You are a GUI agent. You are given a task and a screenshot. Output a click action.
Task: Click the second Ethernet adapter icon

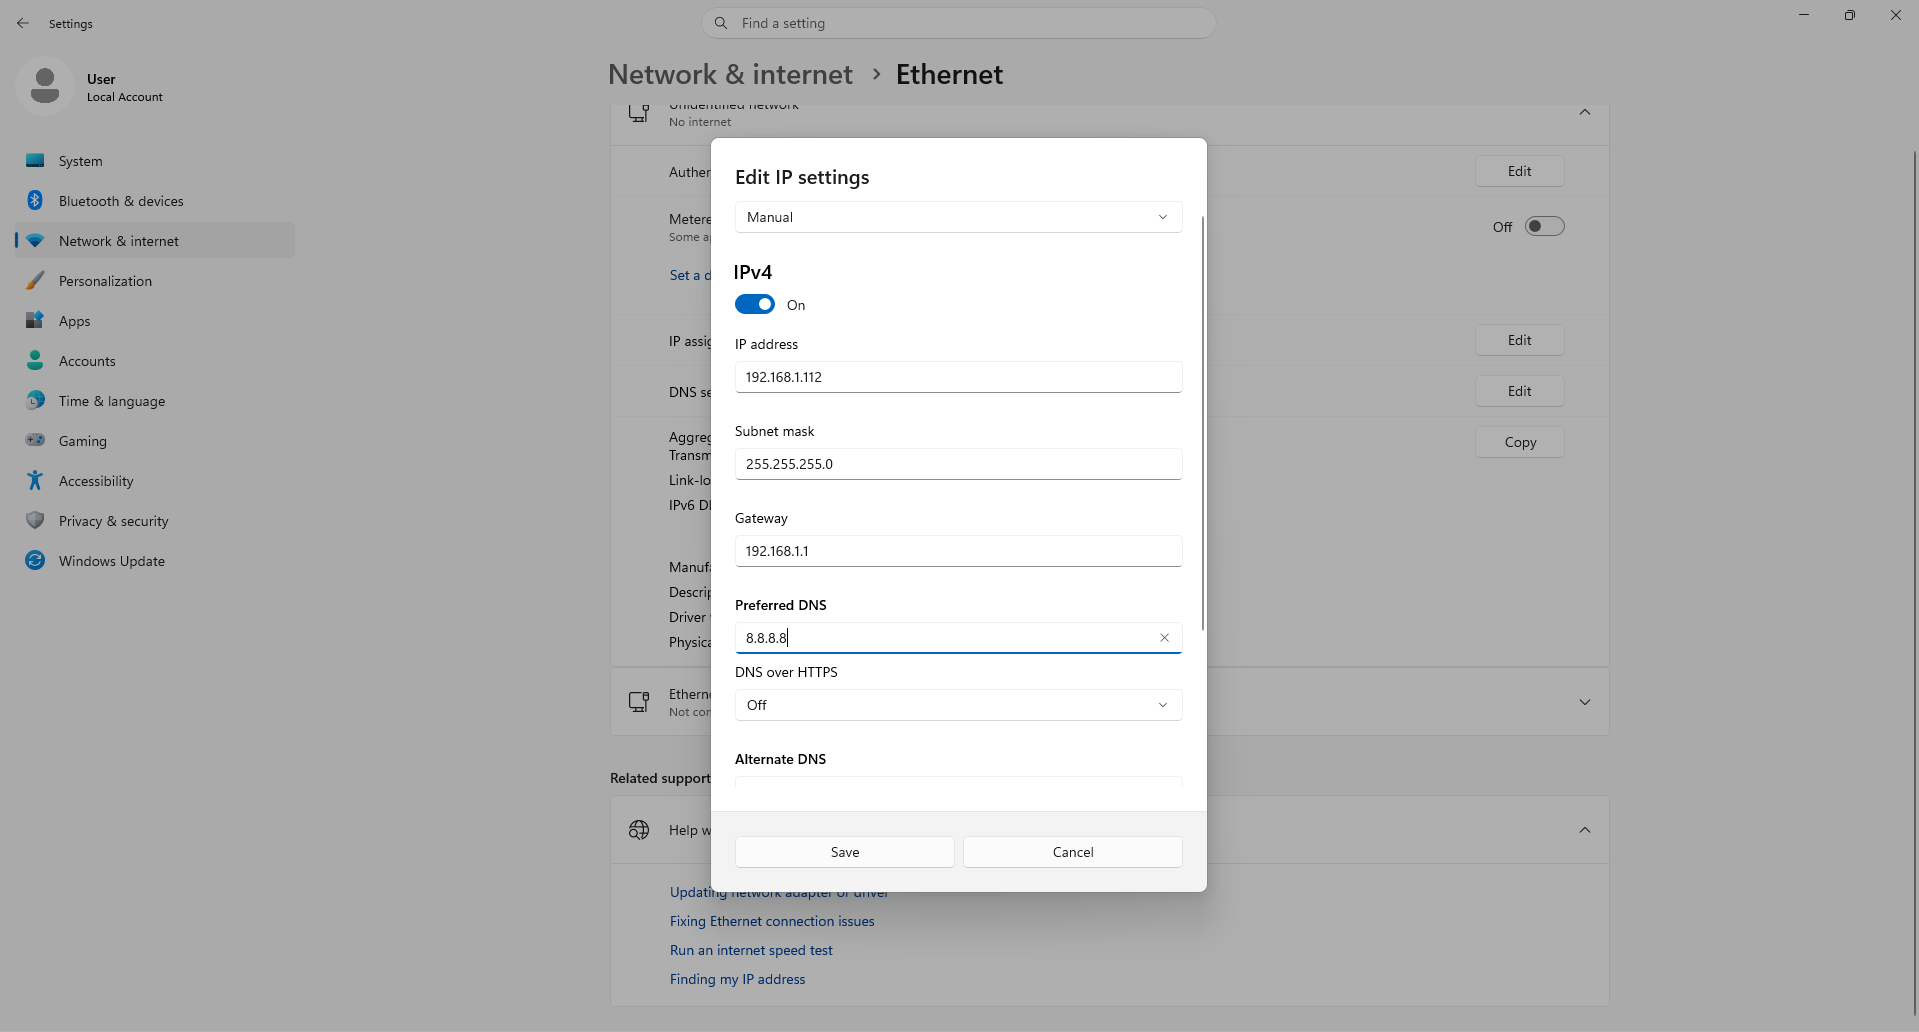639,702
